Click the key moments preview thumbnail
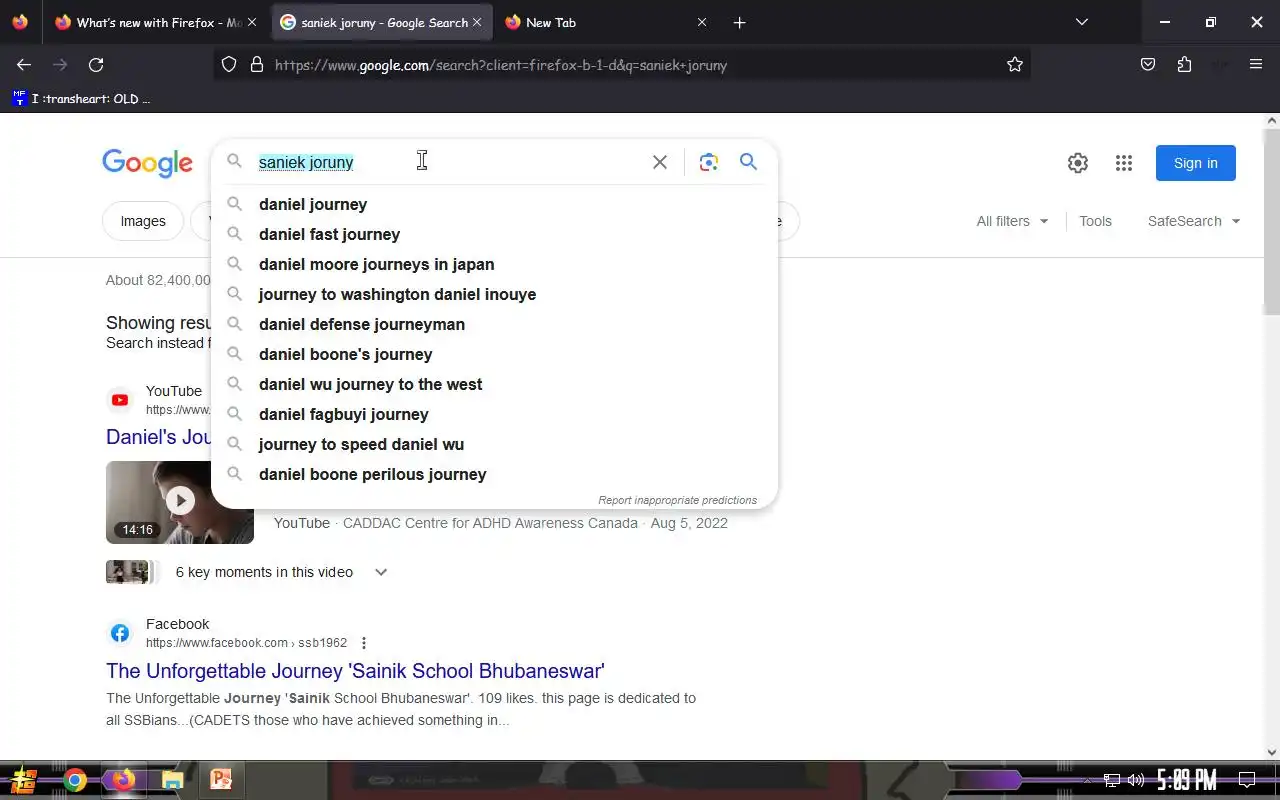The height and width of the screenshot is (800, 1280). [131, 572]
